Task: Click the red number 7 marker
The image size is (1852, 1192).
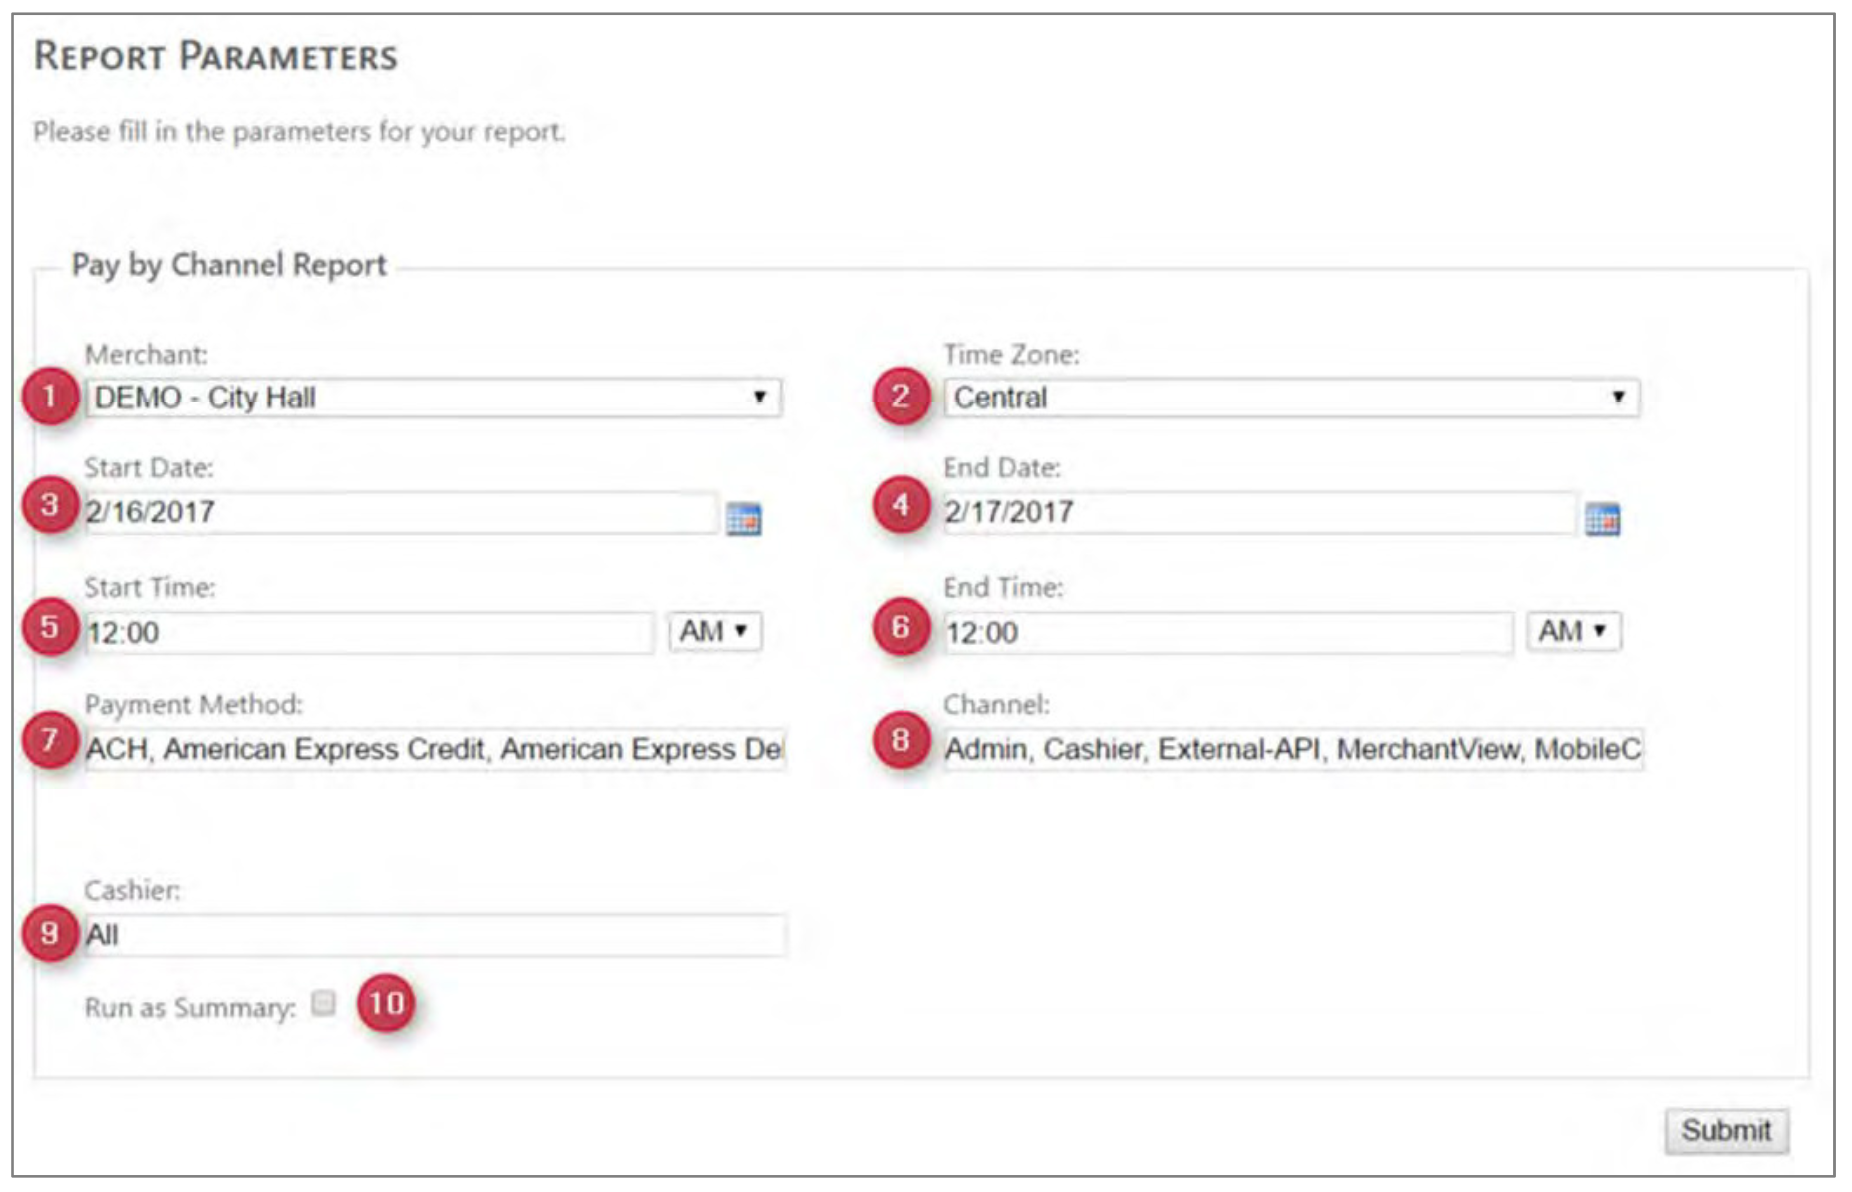Action: point(50,740)
